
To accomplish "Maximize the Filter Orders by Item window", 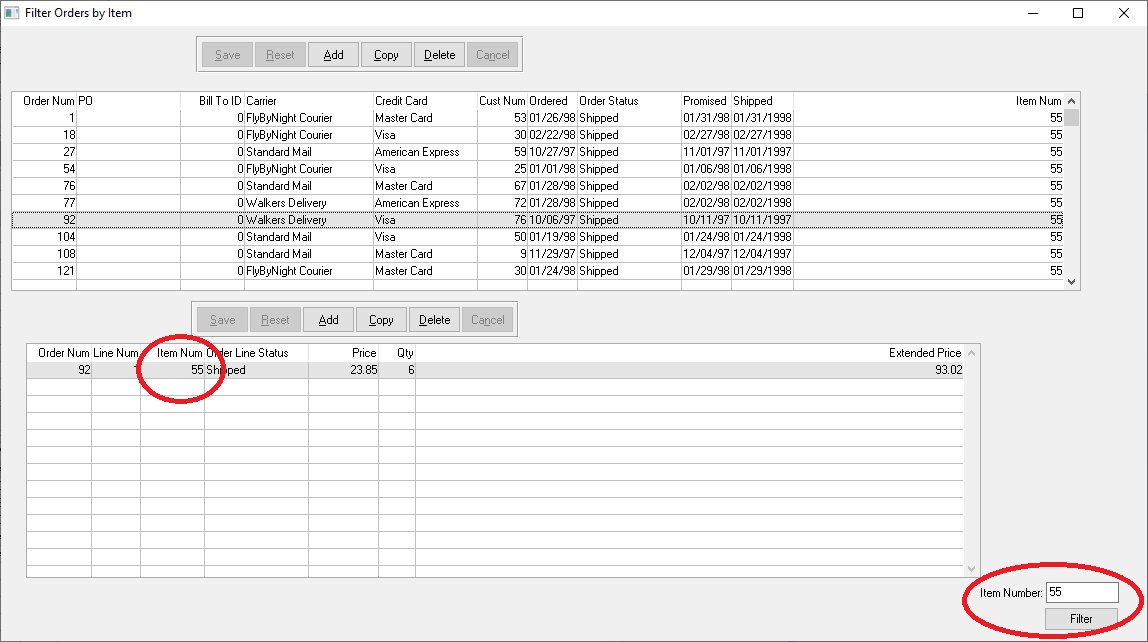I will click(1078, 13).
